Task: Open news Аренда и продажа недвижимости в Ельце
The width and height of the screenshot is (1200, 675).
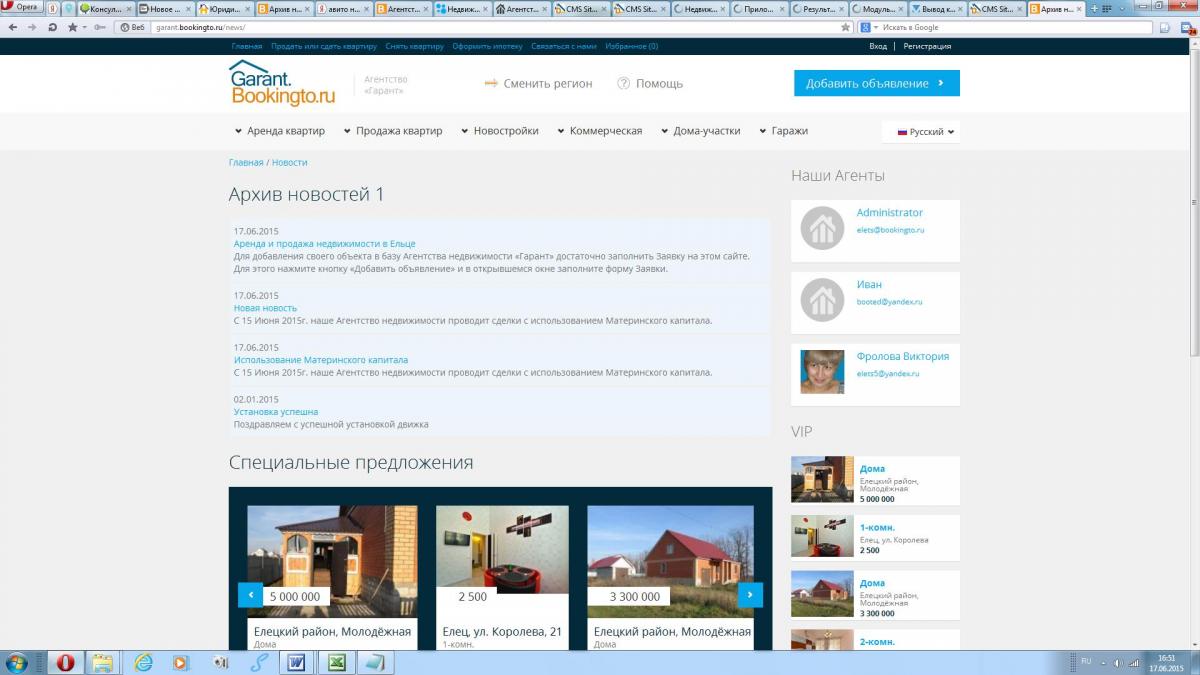Action: (x=324, y=244)
